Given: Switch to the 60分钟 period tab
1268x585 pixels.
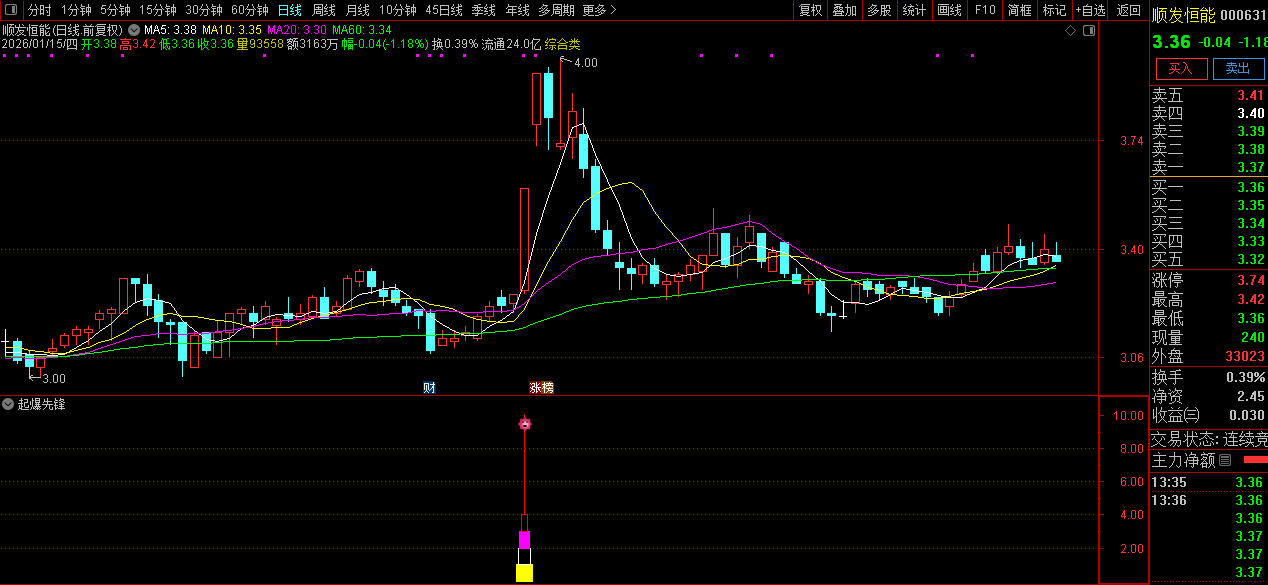Looking at the screenshot, I should click(250, 10).
